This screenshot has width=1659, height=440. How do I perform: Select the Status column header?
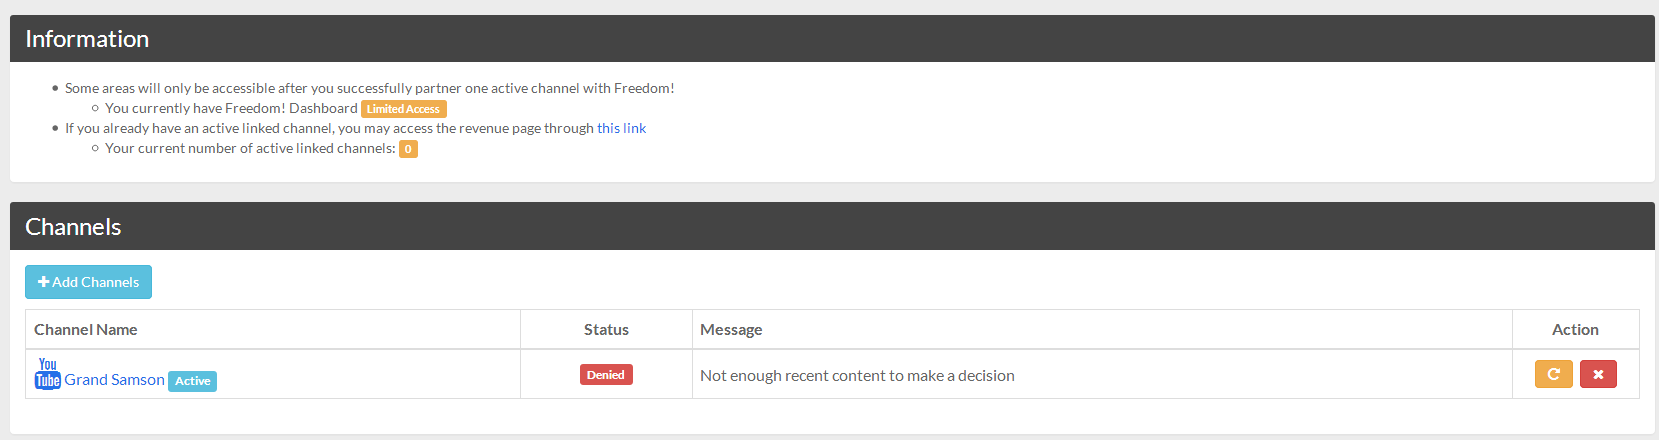pyautogui.click(x=606, y=330)
